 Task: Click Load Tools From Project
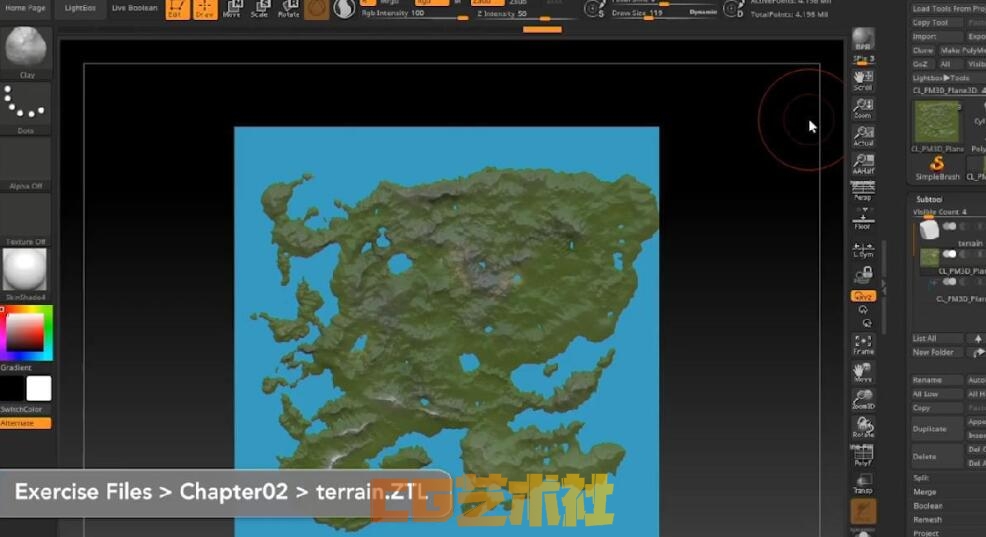click(948, 9)
